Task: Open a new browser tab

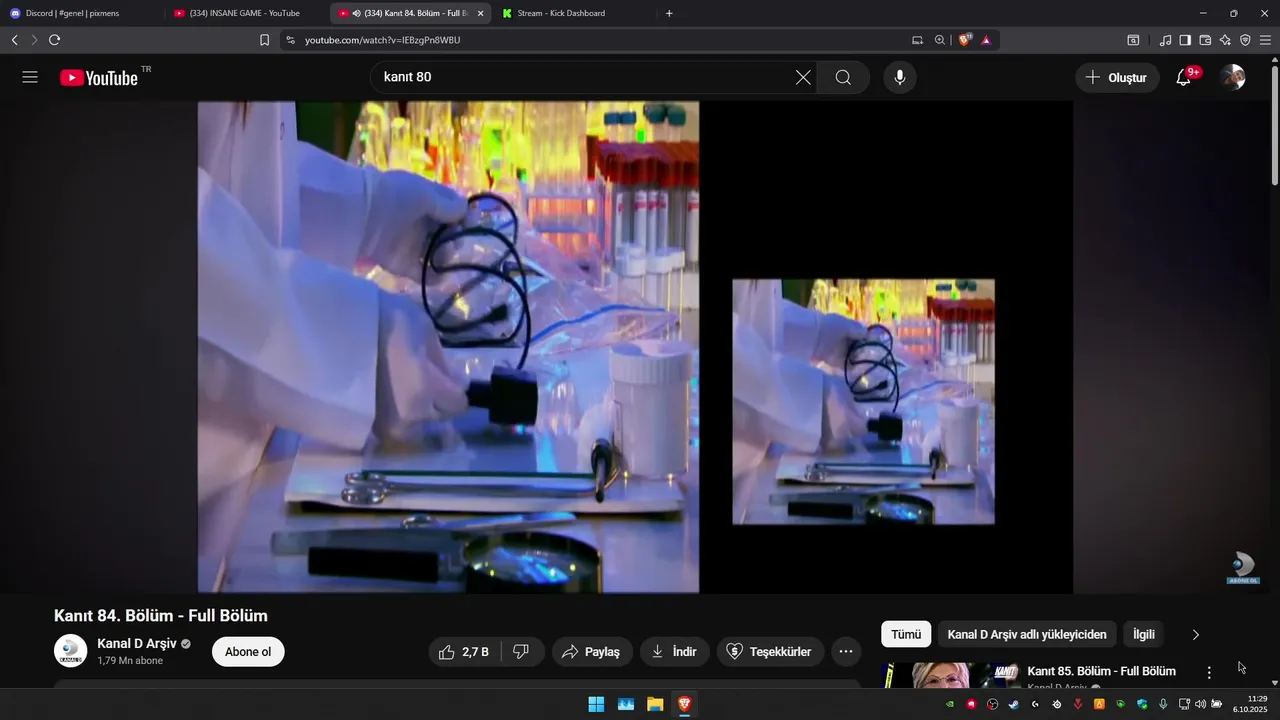Action: (x=669, y=13)
